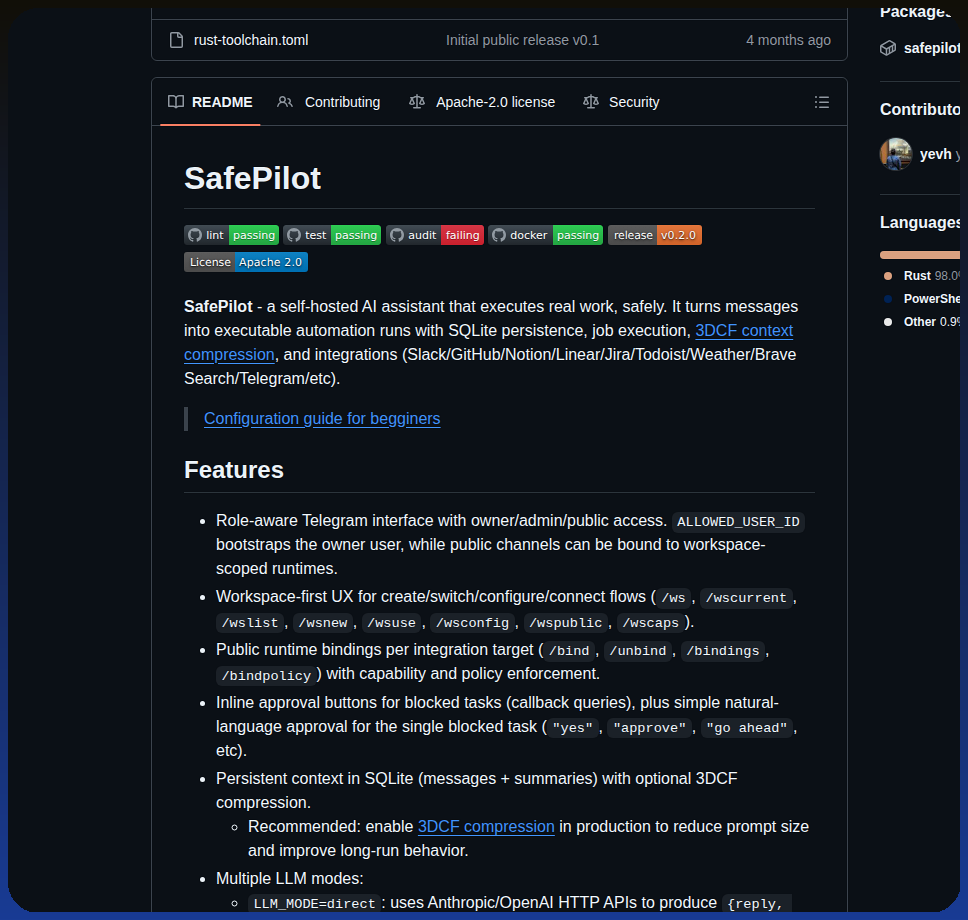968x920 pixels.
Task: Click the package cube icon beside safepilot
Action: pos(888,48)
